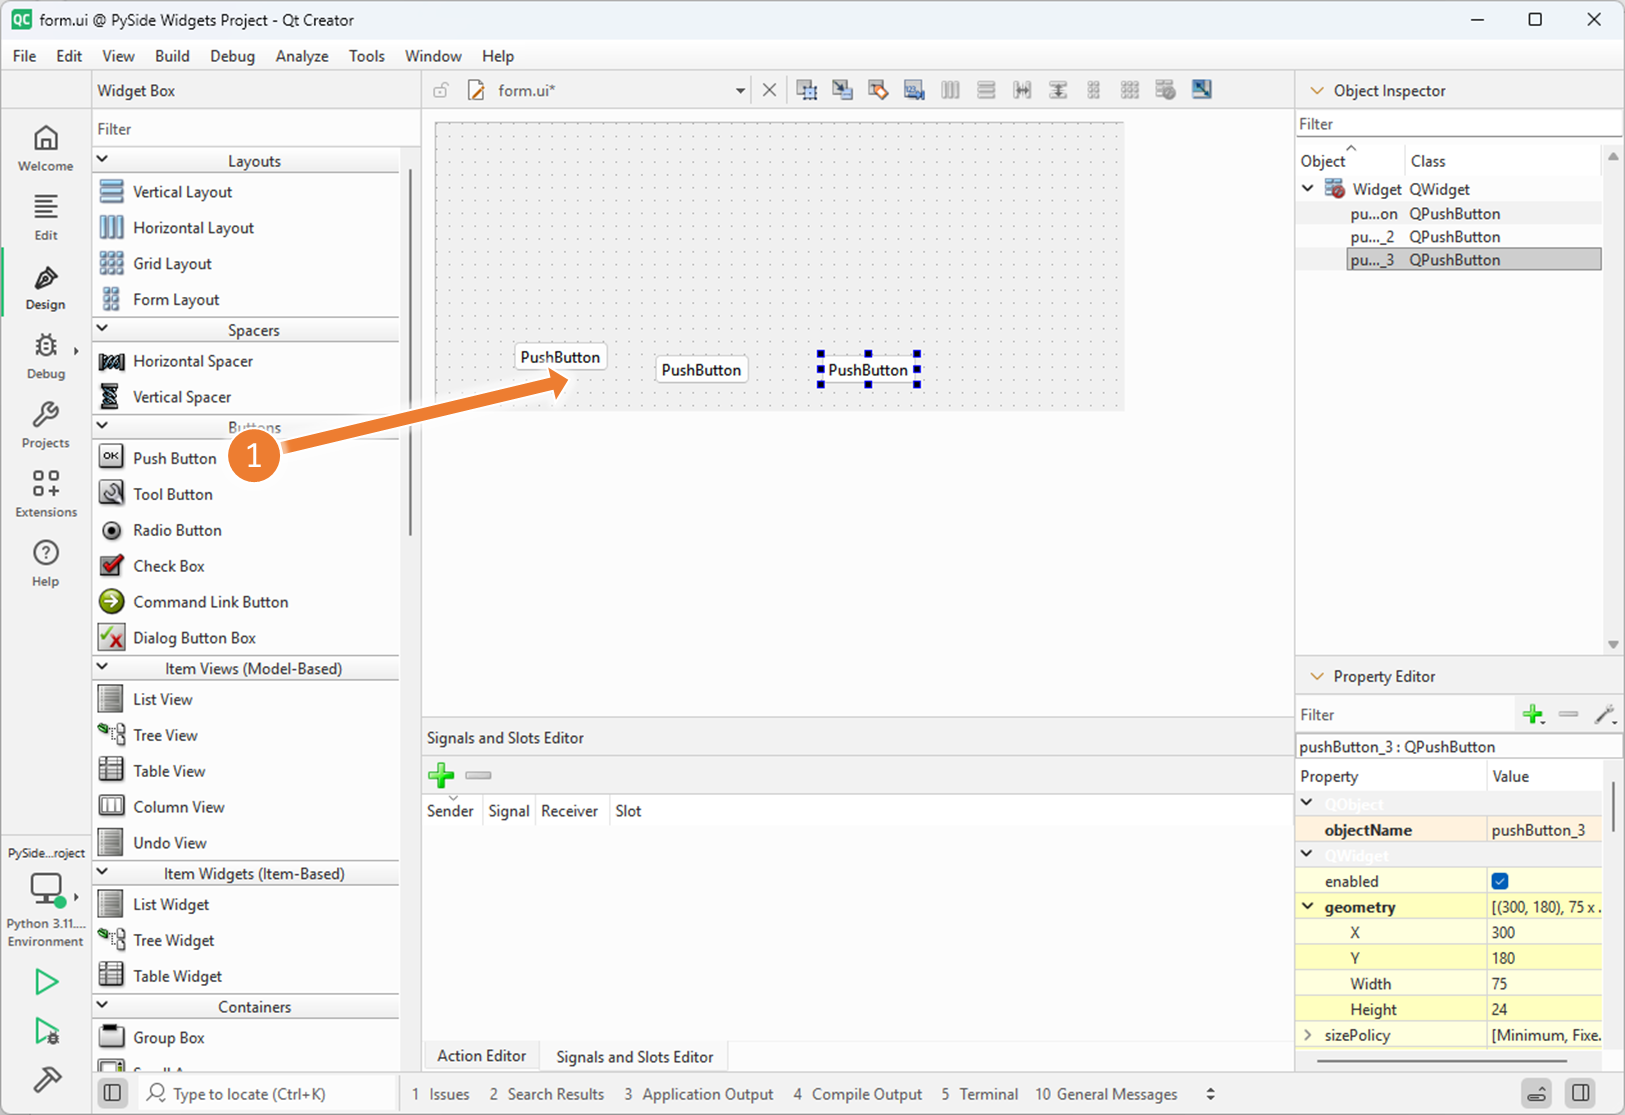
Task: Activate the Edit Buddies mode icon
Action: [878, 90]
